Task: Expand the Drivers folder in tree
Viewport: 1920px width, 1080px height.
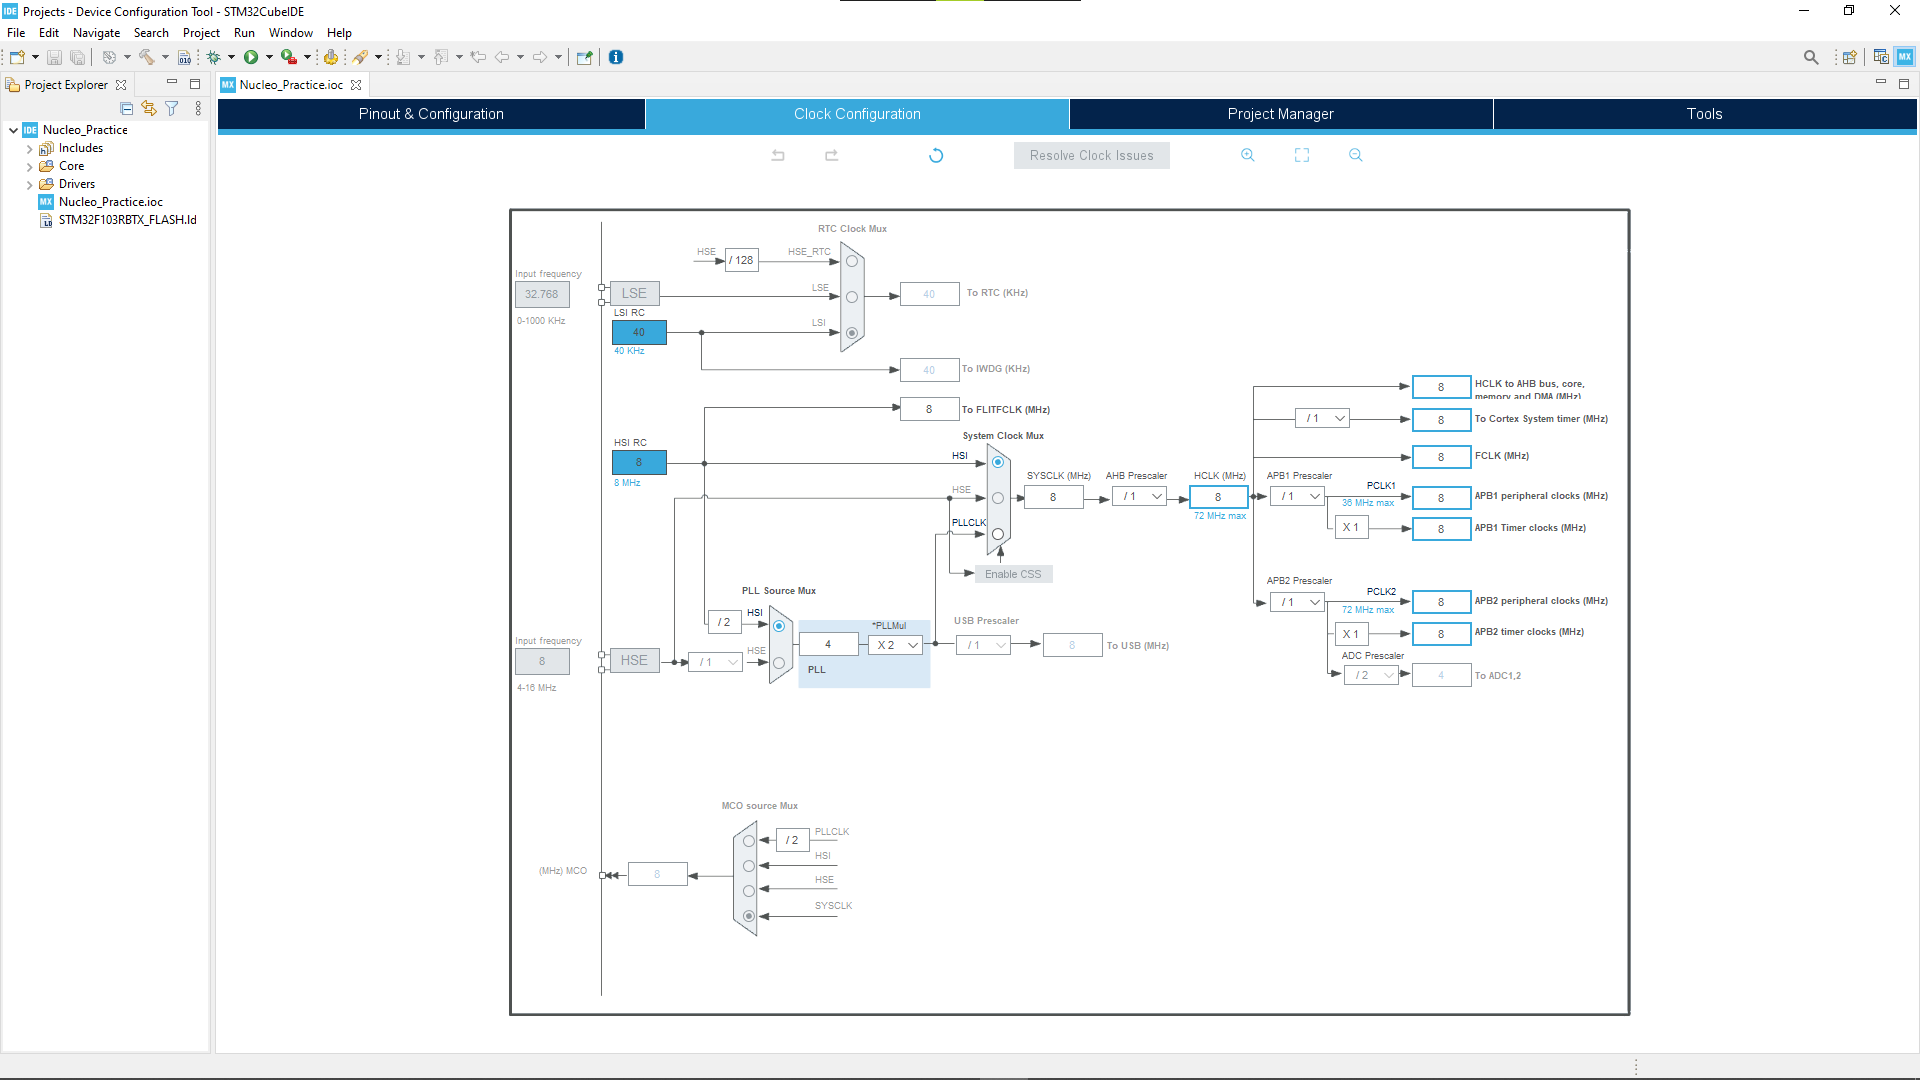Action: point(30,184)
